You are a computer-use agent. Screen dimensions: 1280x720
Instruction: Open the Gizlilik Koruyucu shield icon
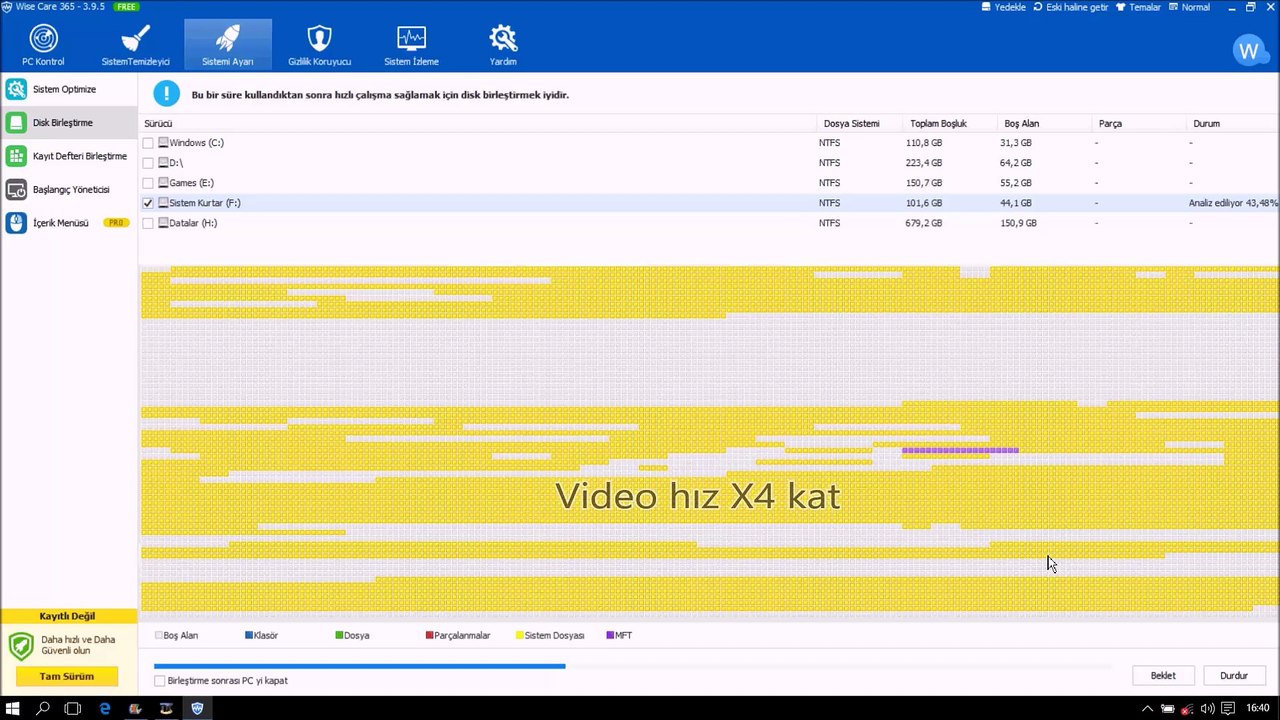point(319,39)
